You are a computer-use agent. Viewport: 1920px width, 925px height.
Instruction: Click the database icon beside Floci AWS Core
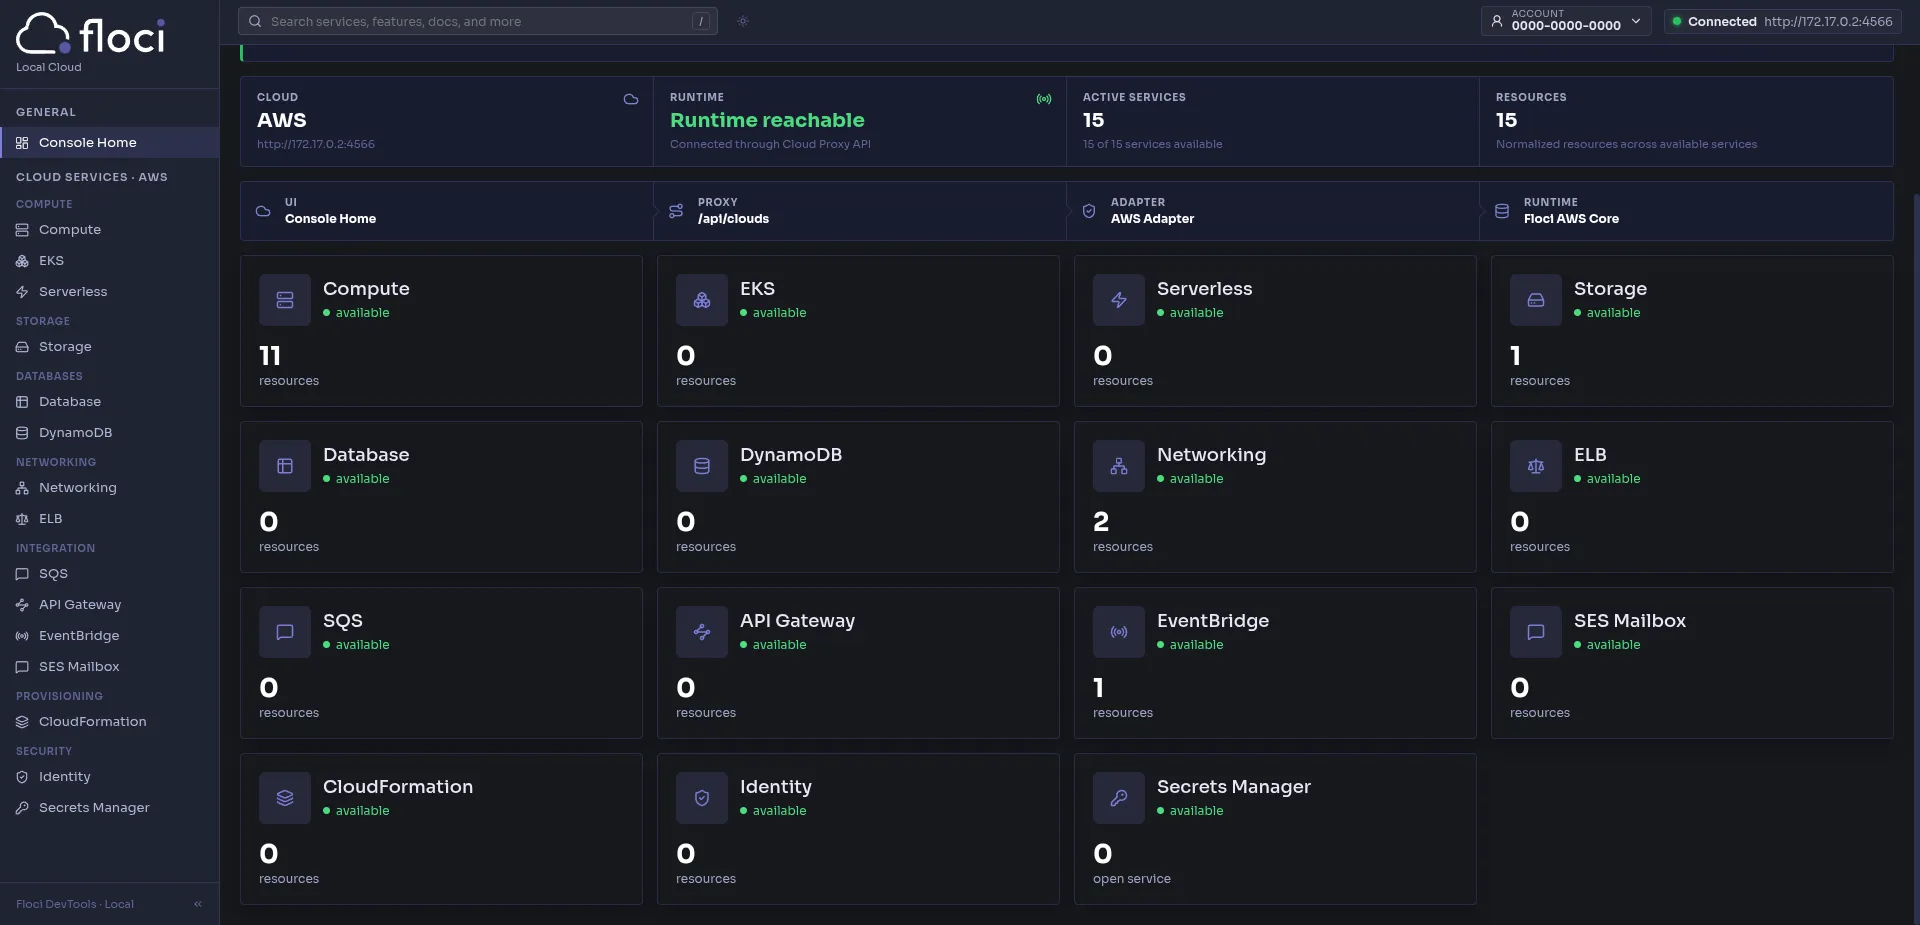click(x=1502, y=211)
